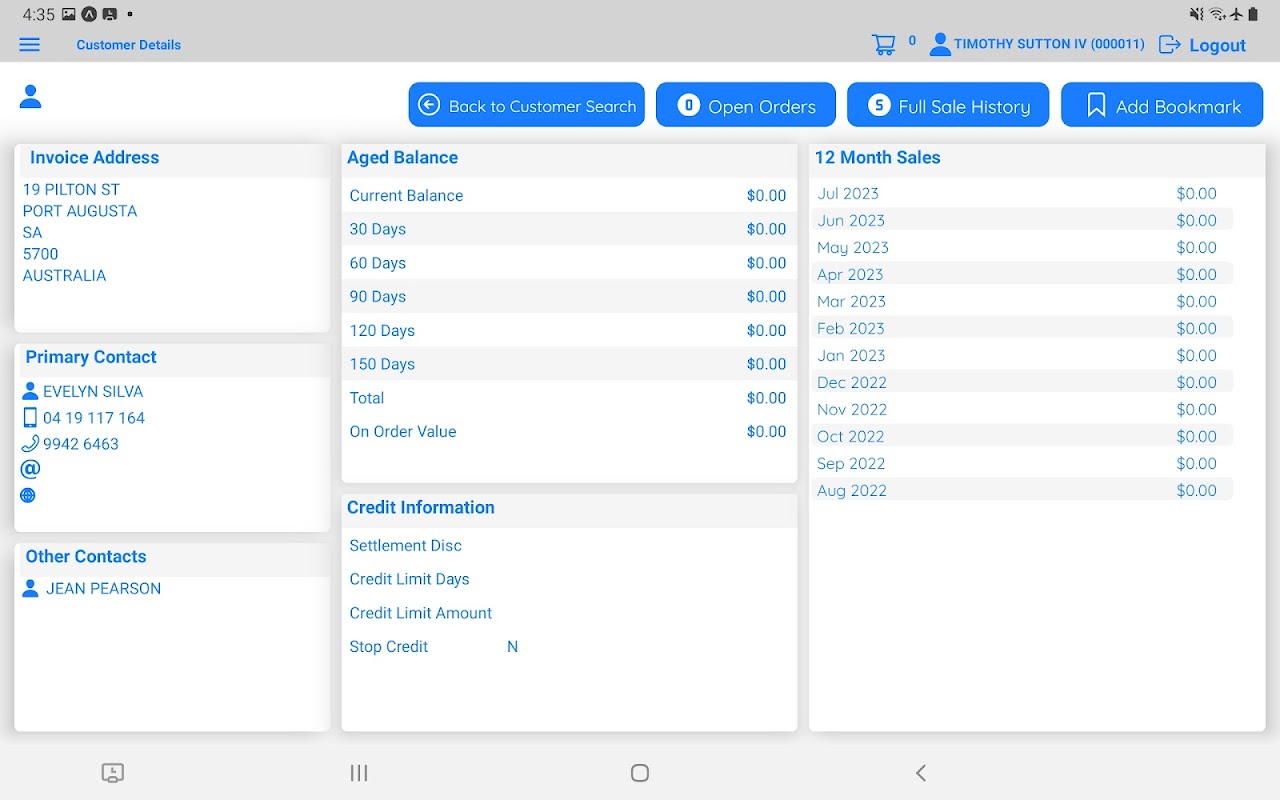Click the customer avatar icon below the menu
This screenshot has width=1280, height=800.
[31, 97]
